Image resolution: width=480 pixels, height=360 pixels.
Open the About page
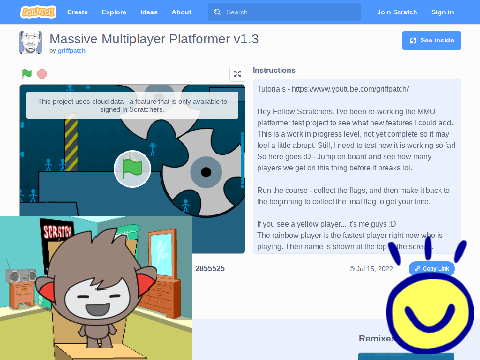click(182, 12)
